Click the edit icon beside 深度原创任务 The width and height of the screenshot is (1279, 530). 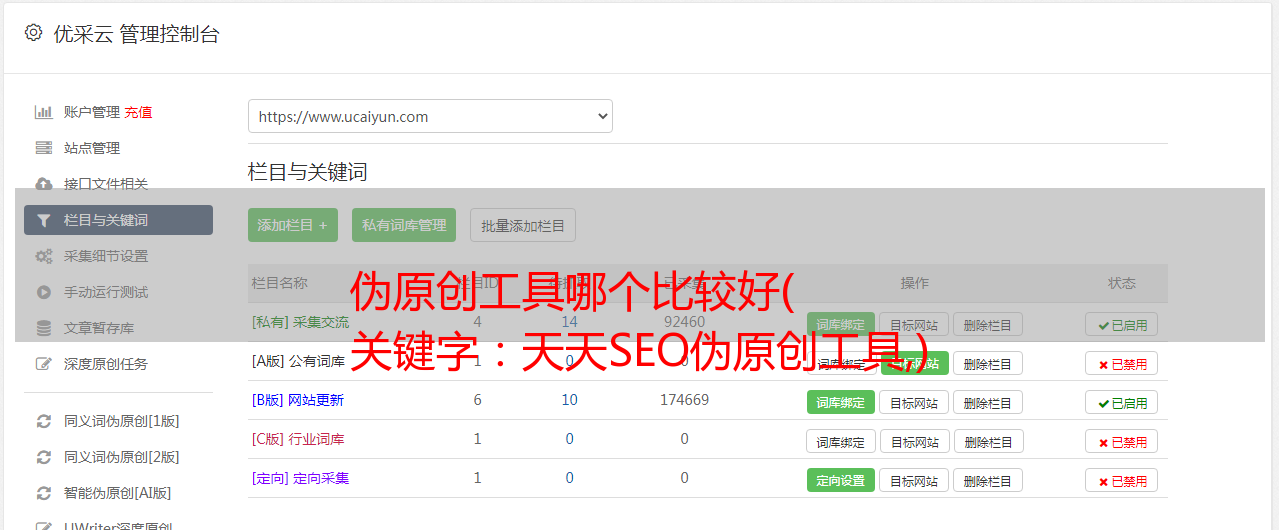point(43,364)
